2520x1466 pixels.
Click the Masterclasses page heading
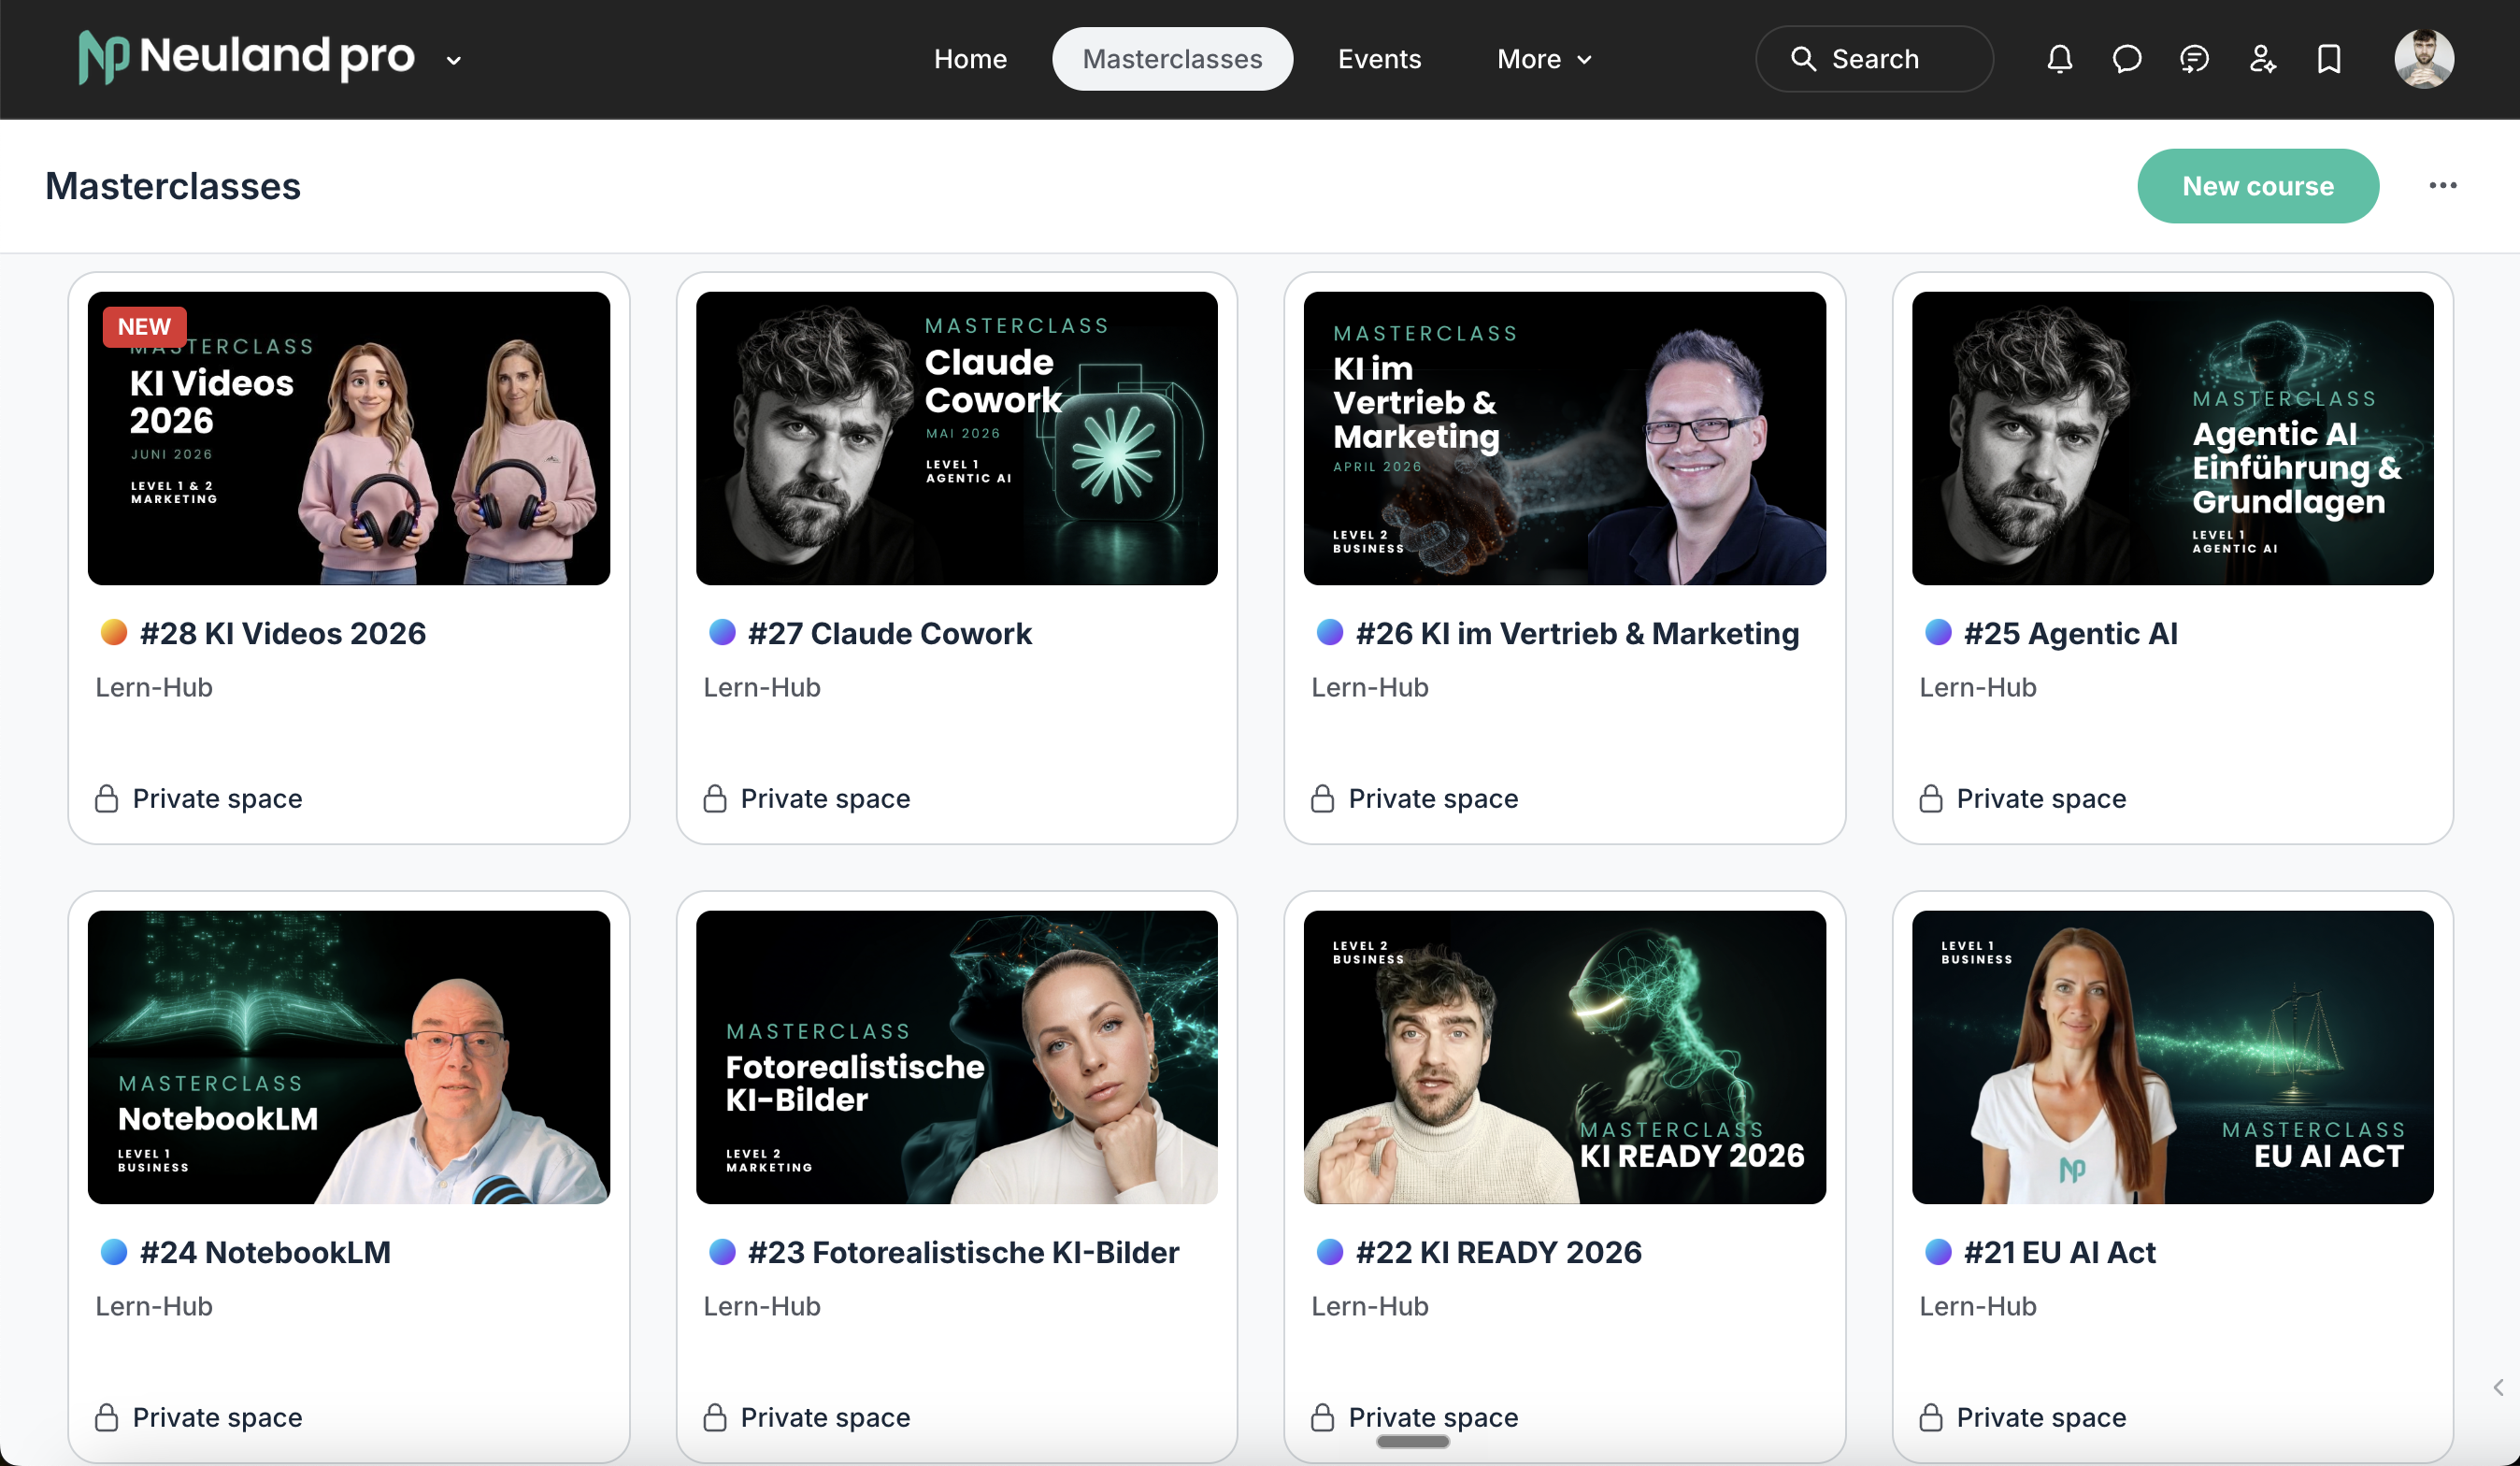coord(173,186)
